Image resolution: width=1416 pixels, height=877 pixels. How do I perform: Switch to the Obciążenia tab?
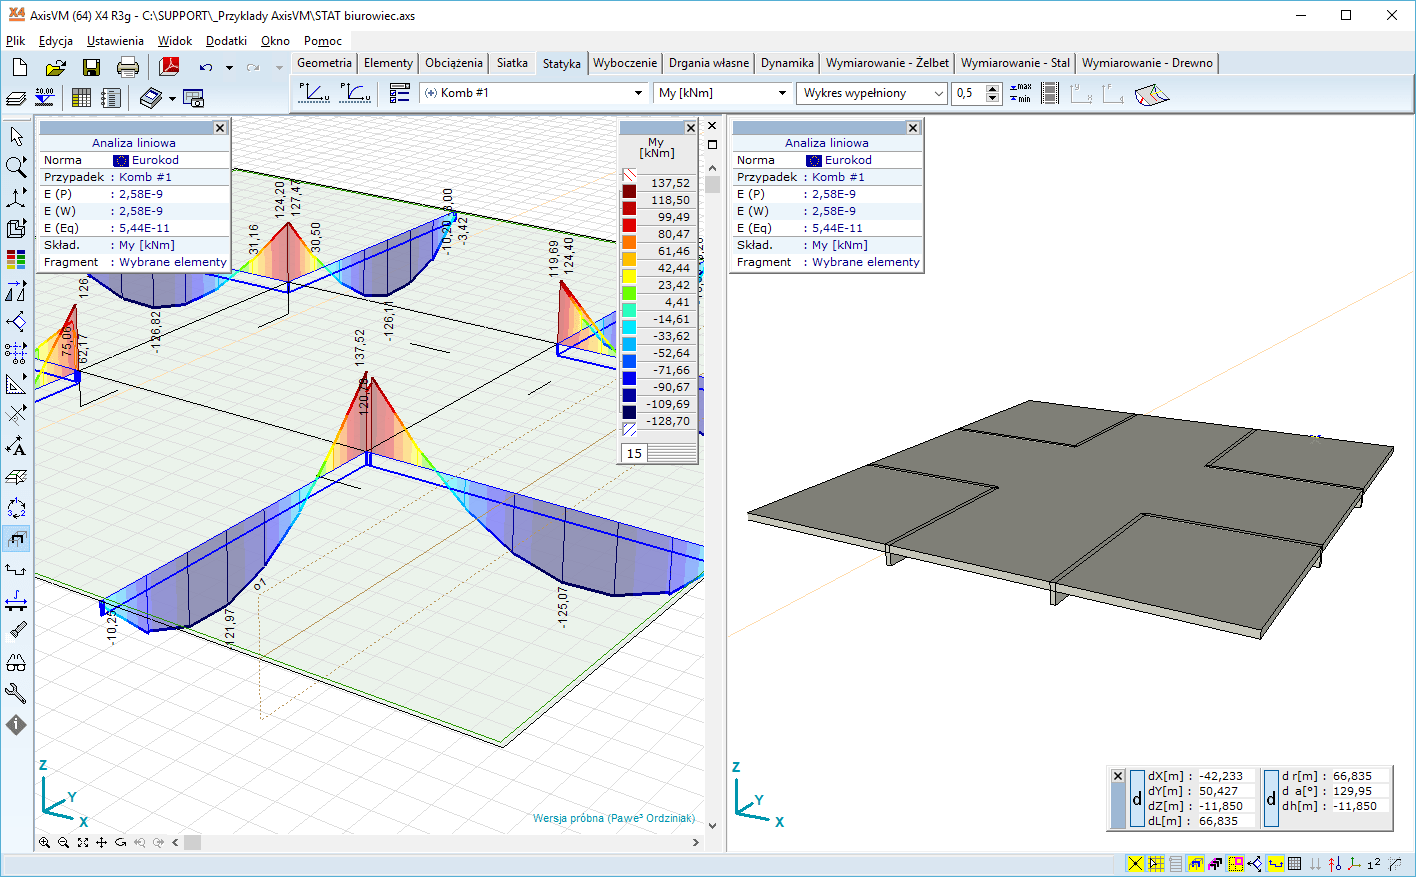tap(453, 63)
